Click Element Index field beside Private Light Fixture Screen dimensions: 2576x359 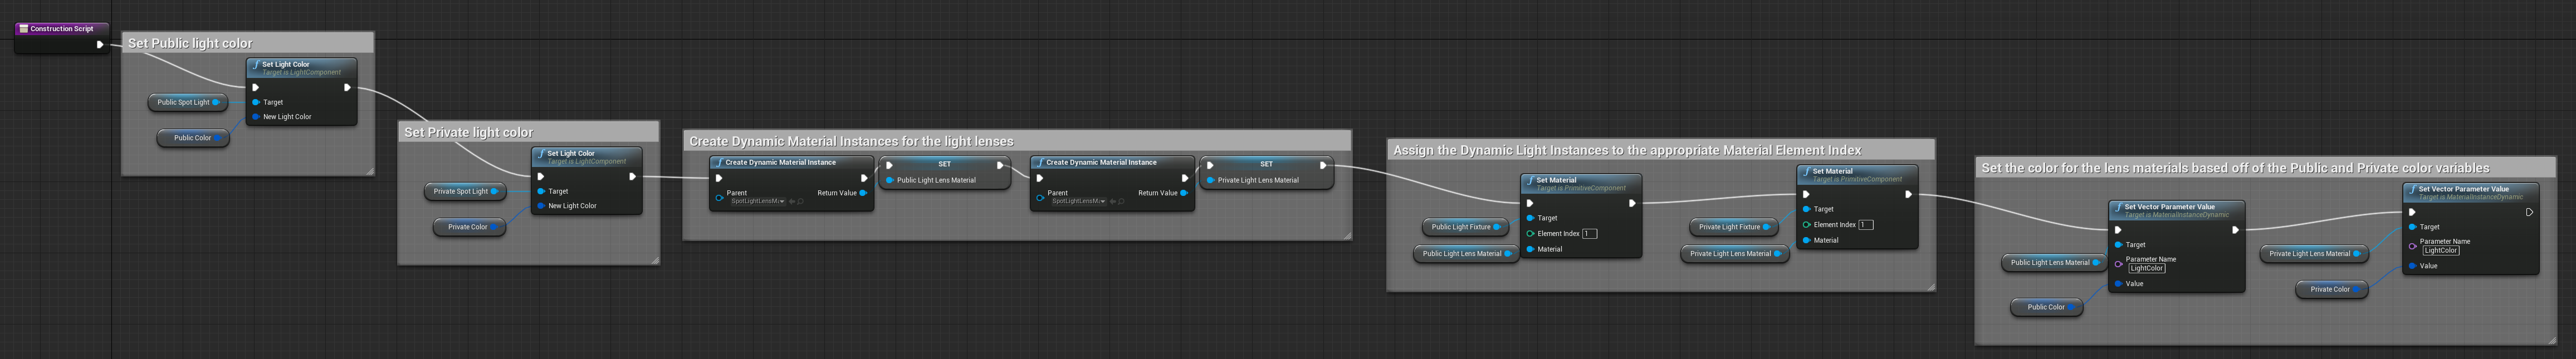coord(1865,225)
